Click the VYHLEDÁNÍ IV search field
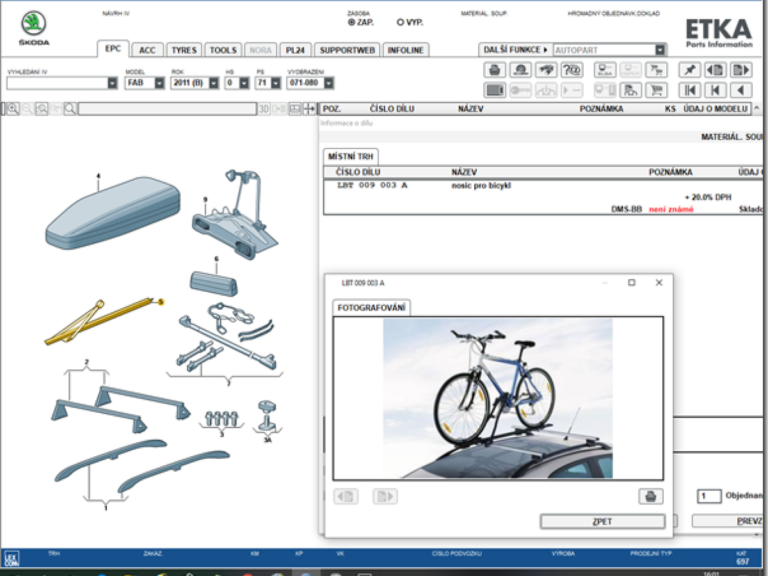 point(56,83)
